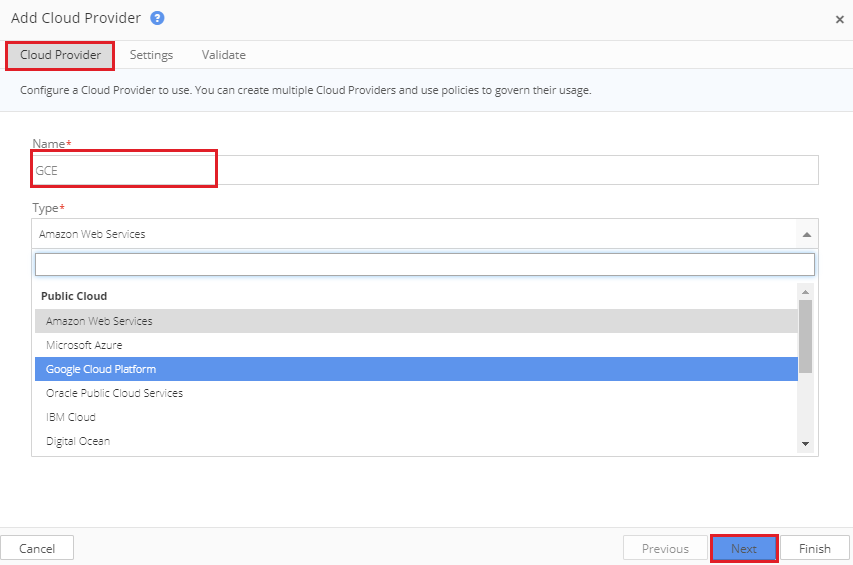
Task: Close the Add Cloud Provider dialog
Action: point(839,20)
